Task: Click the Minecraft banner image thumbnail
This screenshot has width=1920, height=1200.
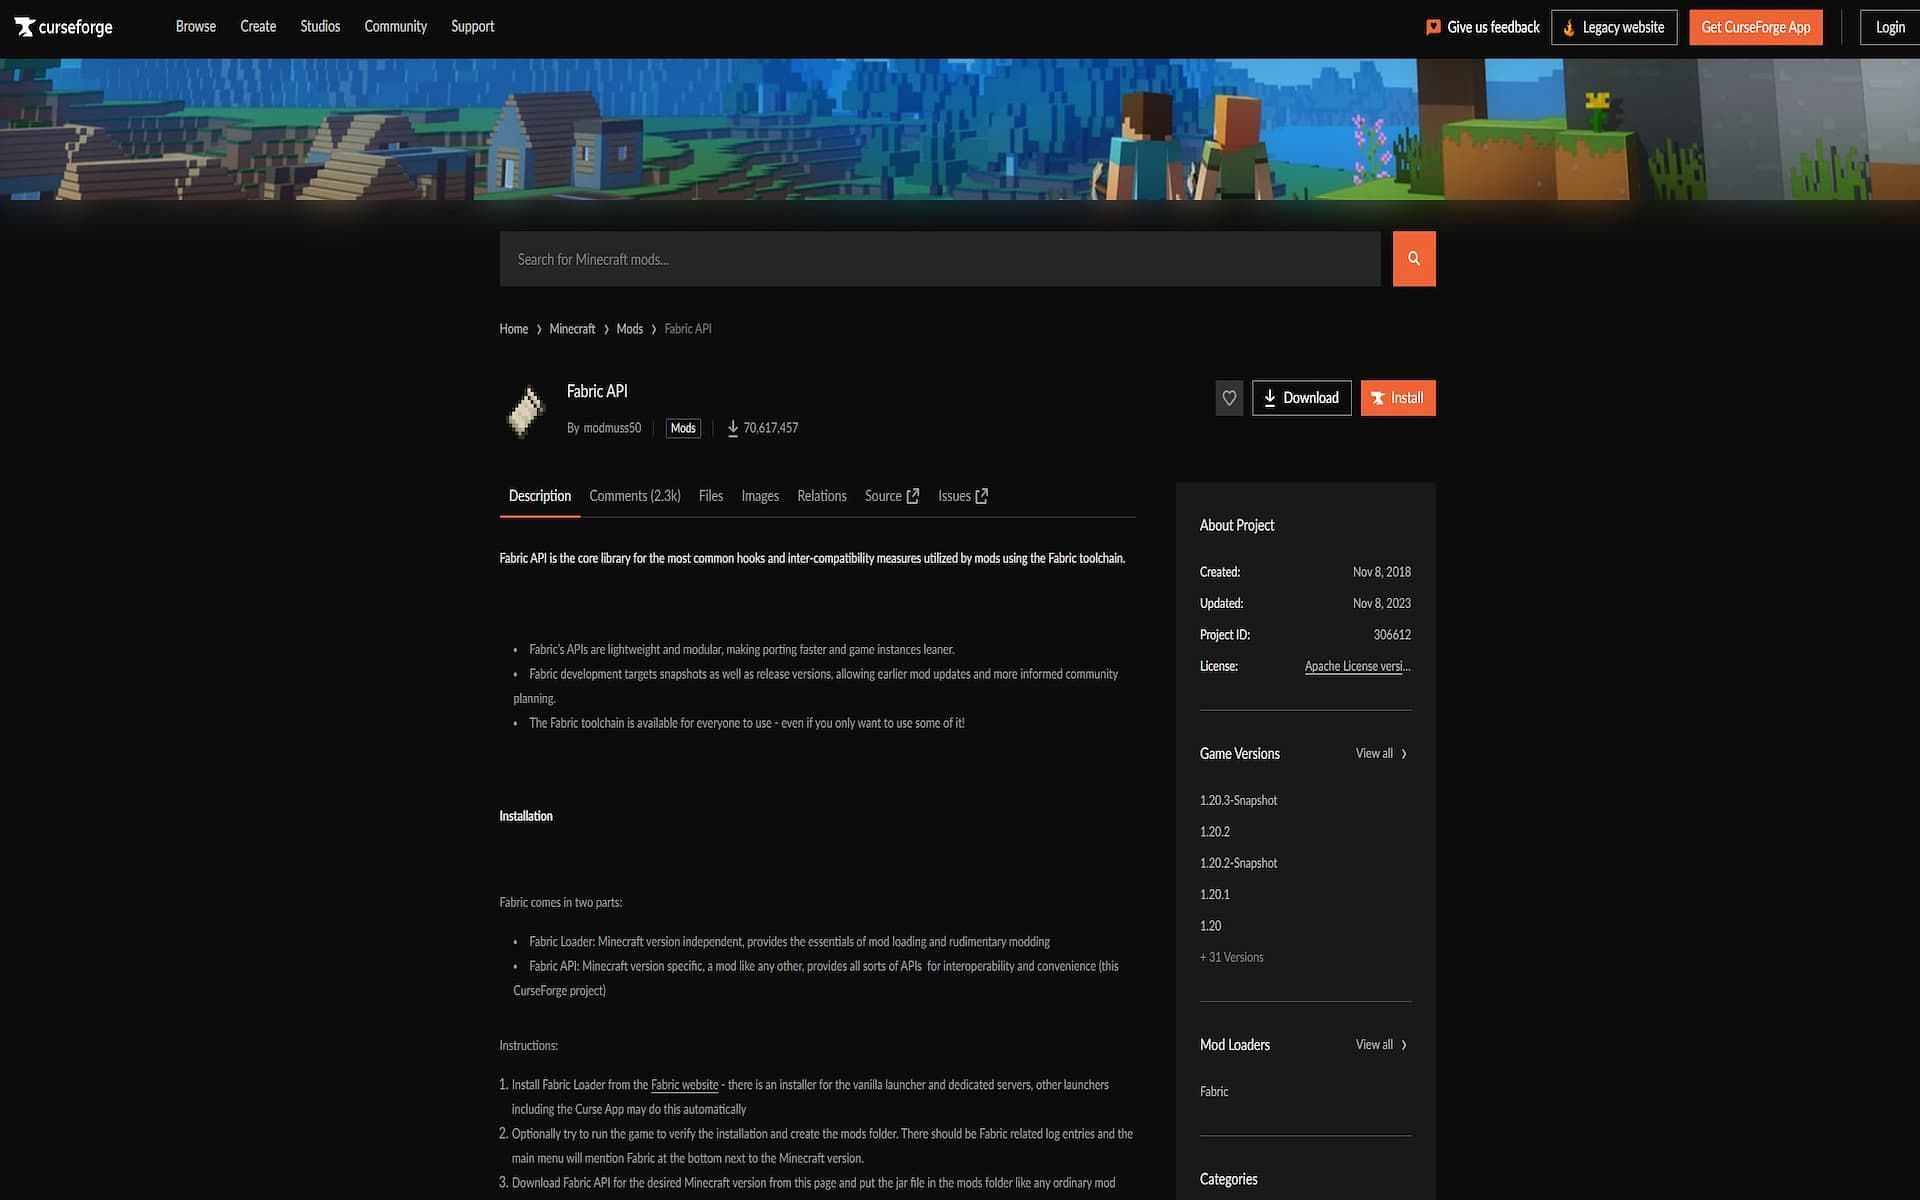Action: click(x=959, y=129)
